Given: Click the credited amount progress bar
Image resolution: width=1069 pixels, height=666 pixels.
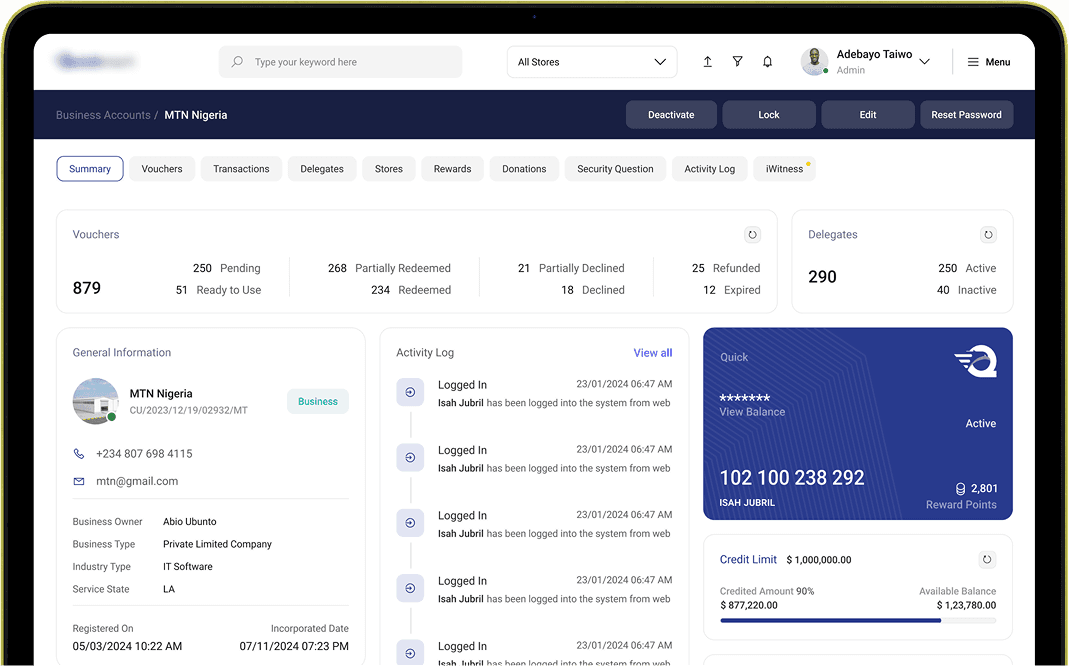Looking at the screenshot, I should [x=858, y=620].
